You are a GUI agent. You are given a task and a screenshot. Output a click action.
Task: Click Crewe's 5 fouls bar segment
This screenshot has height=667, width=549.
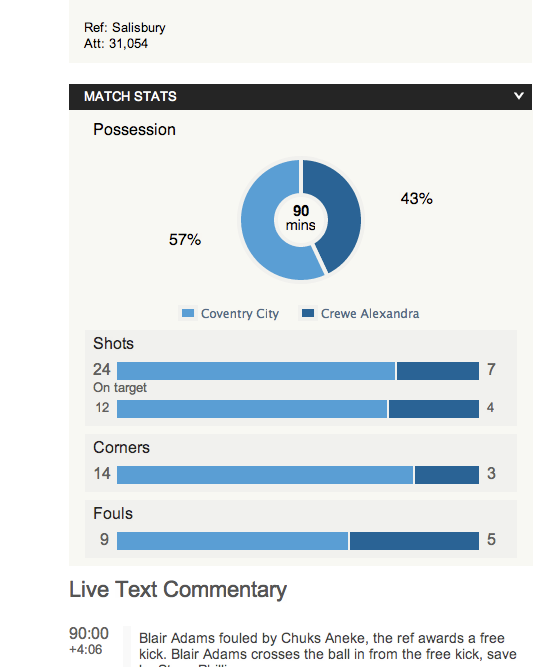coord(415,541)
